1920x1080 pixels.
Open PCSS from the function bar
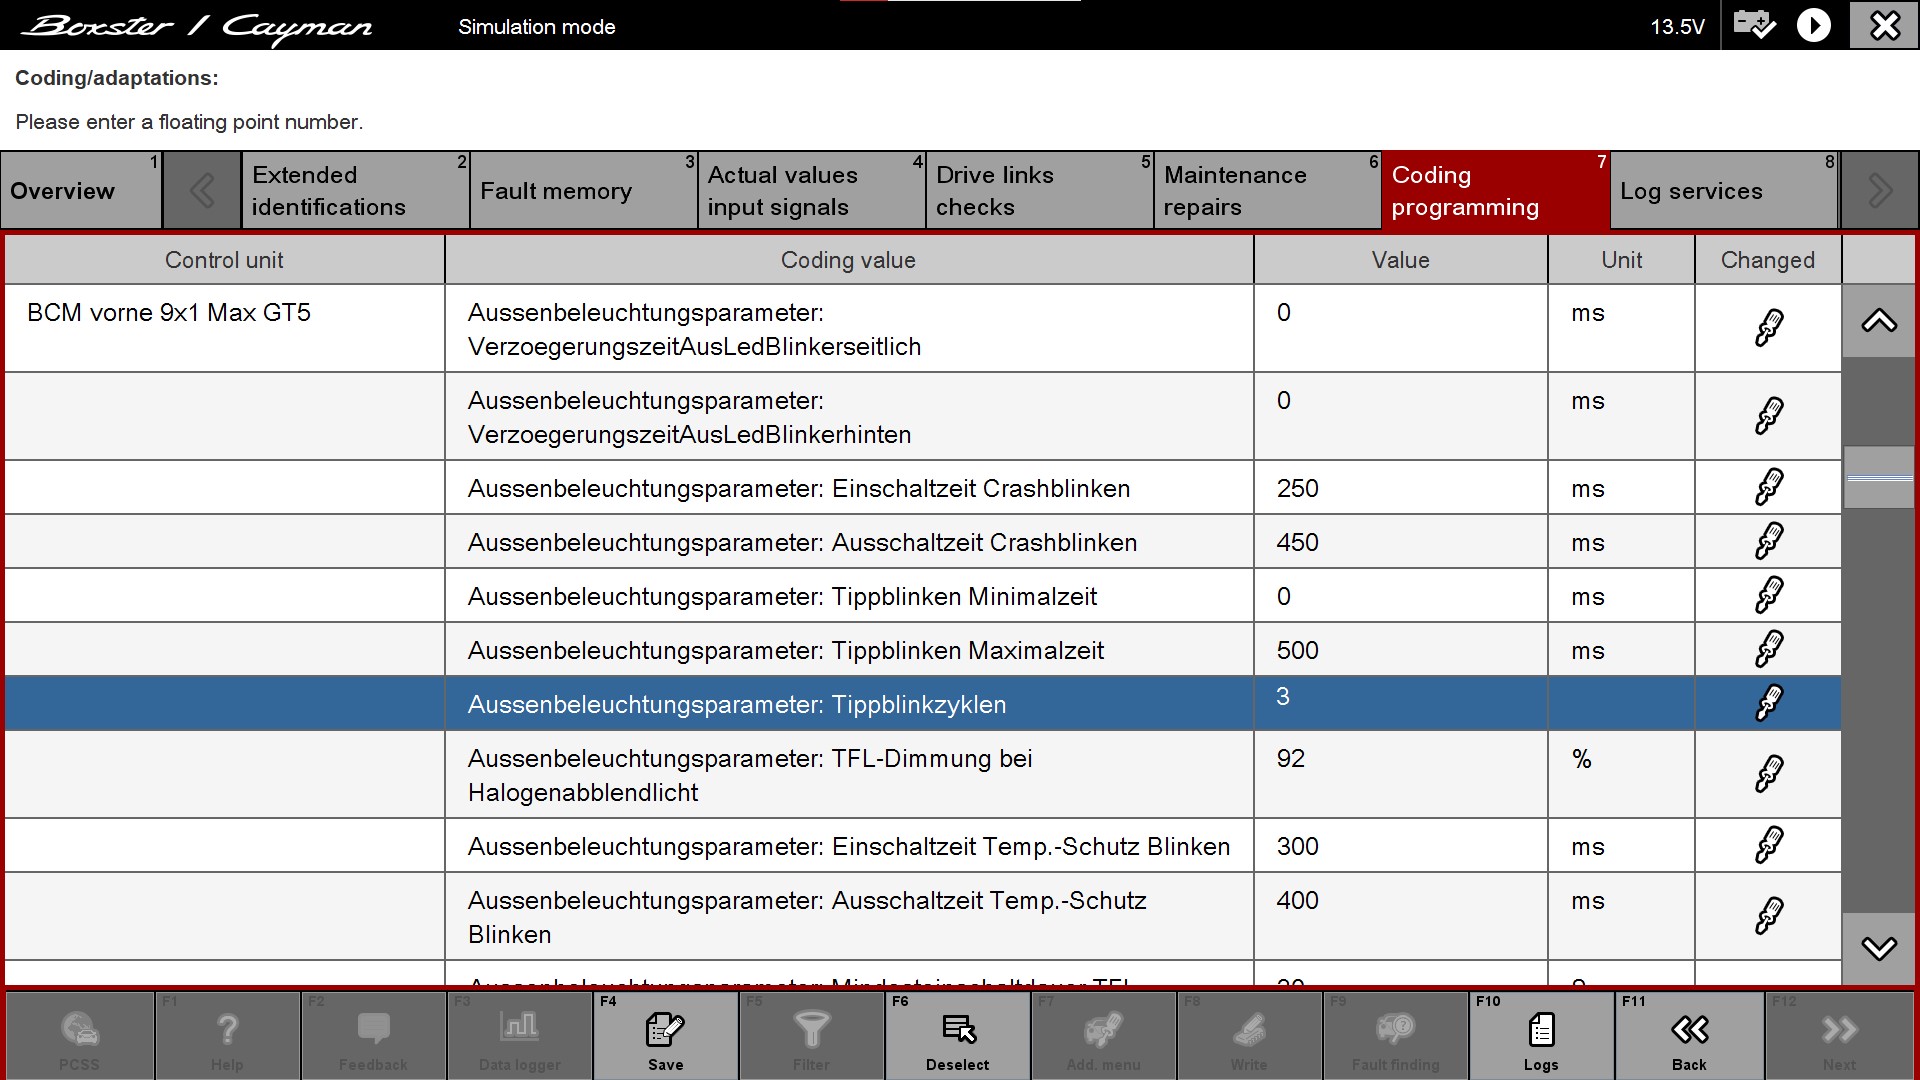point(79,1035)
